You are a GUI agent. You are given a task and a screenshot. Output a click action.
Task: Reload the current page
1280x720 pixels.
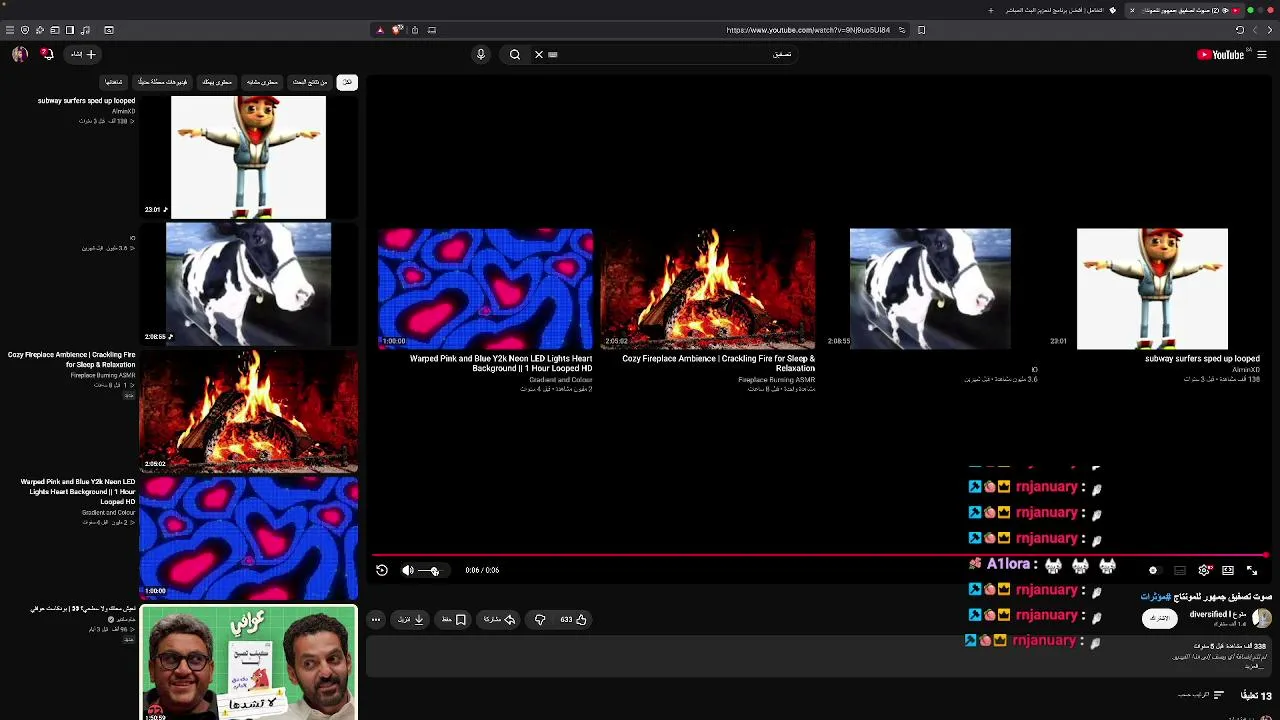(1240, 30)
